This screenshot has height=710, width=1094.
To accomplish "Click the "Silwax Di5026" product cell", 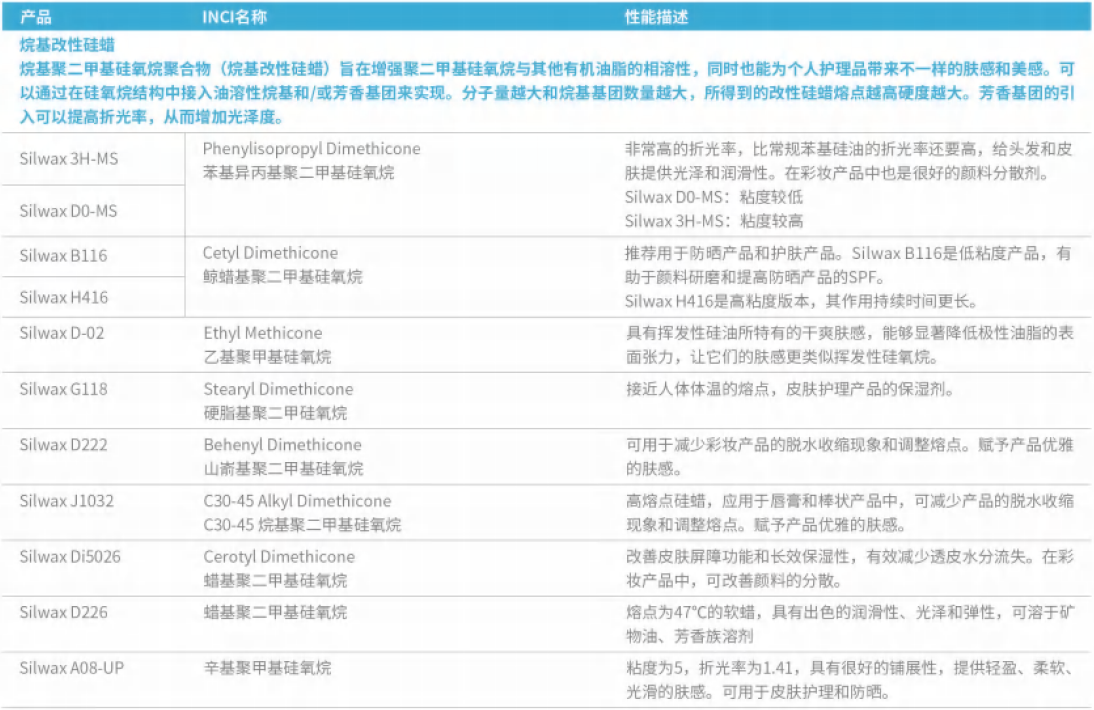I will click(x=70, y=557).
